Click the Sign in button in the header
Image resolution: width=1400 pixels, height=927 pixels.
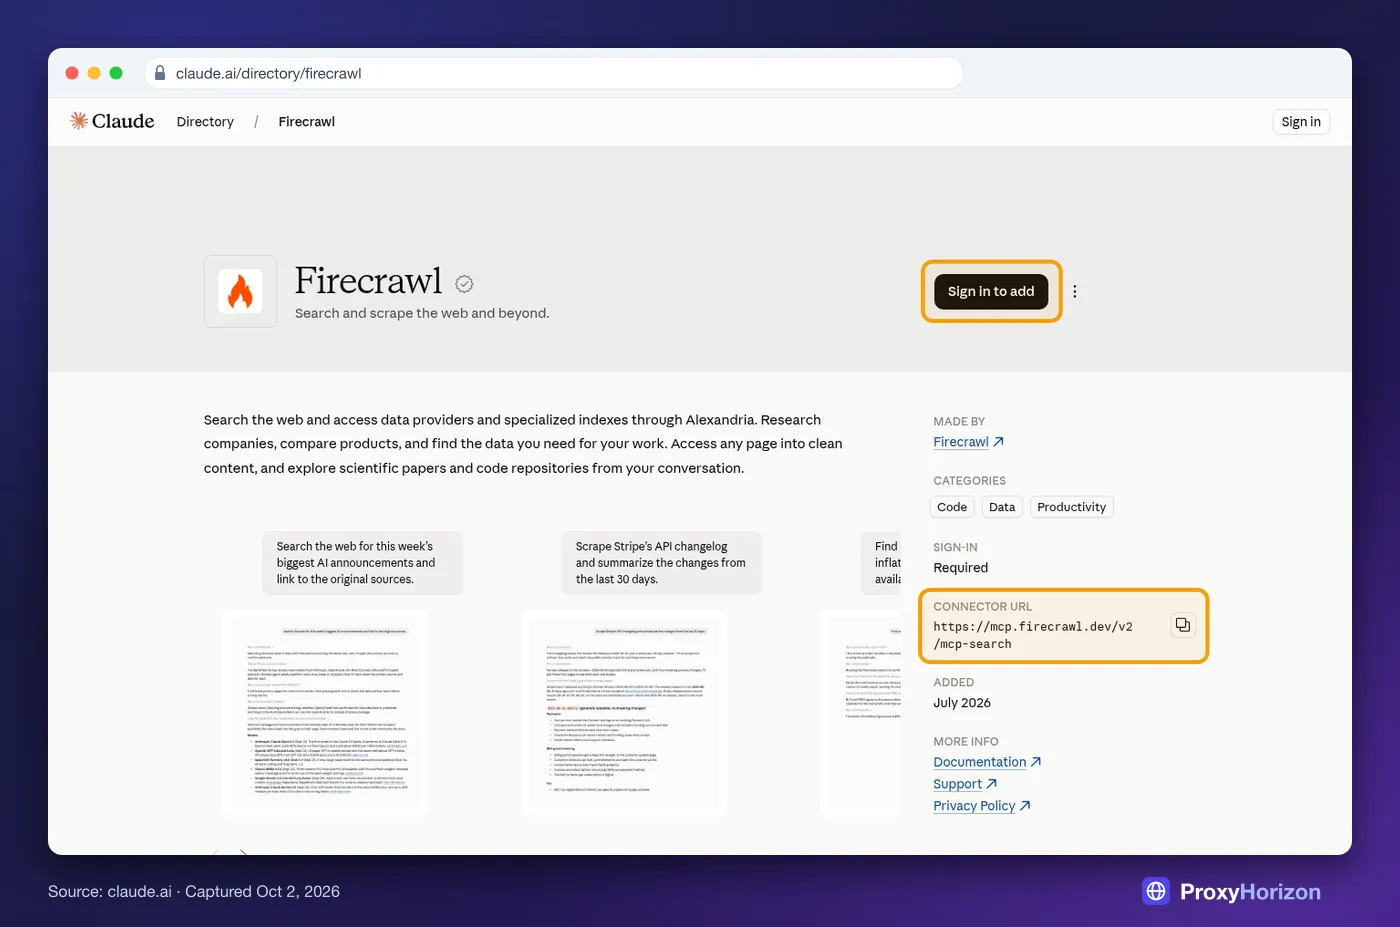click(x=1301, y=121)
